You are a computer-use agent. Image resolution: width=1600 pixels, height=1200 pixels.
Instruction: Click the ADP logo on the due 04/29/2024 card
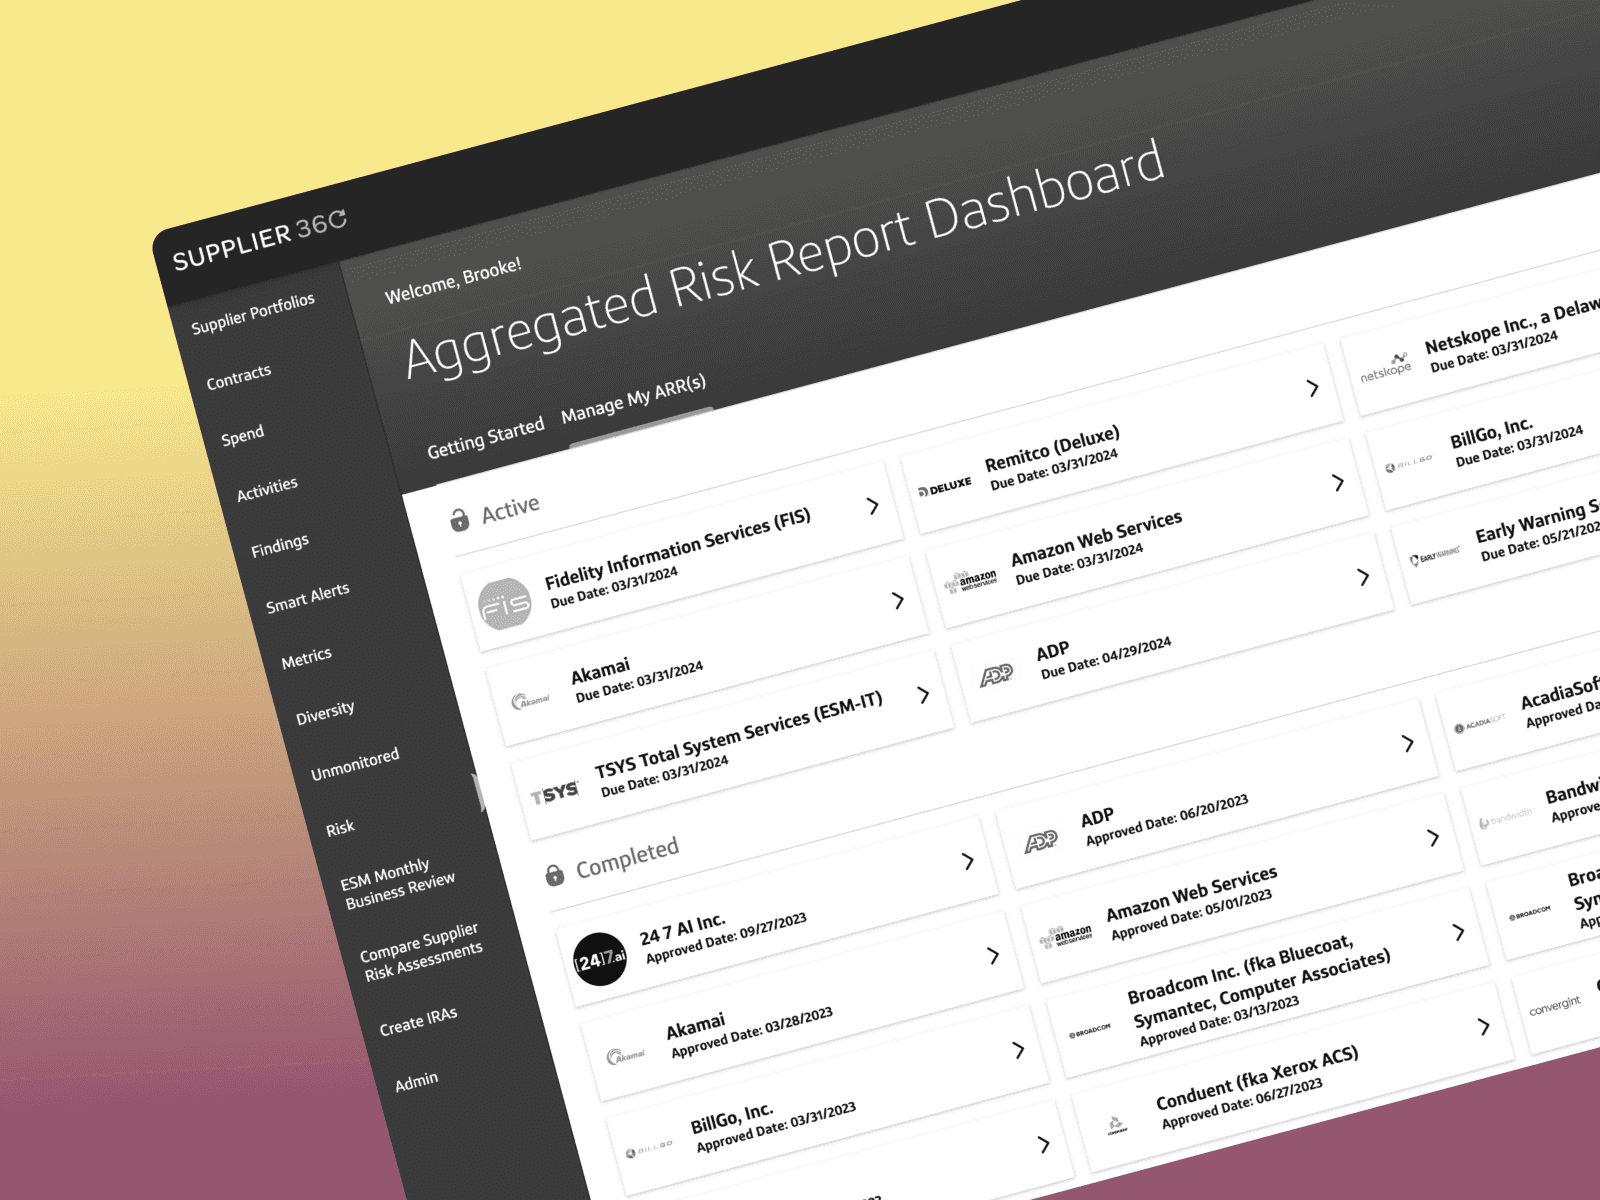coord(996,676)
